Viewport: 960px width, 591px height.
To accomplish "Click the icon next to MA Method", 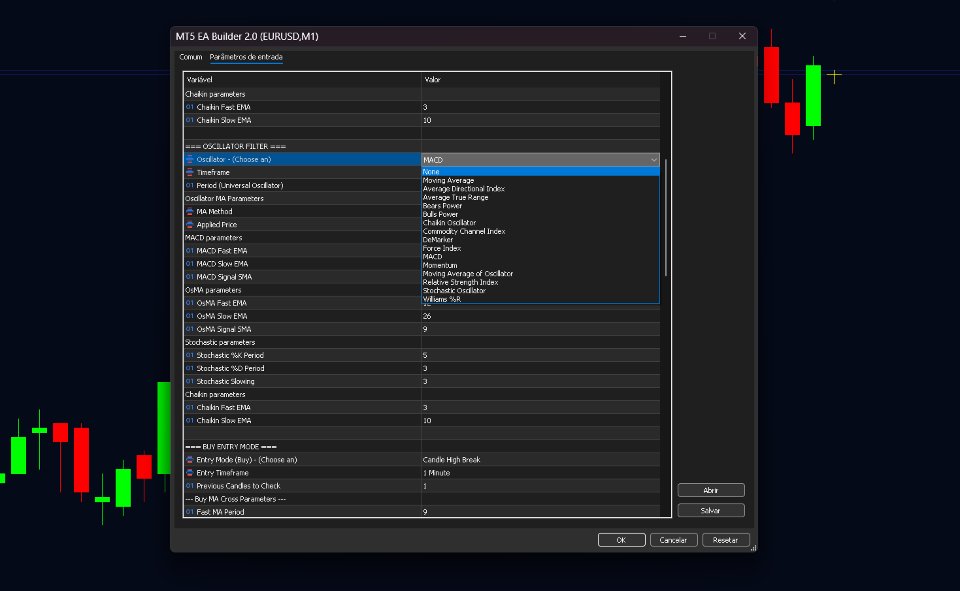I will 190,212.
